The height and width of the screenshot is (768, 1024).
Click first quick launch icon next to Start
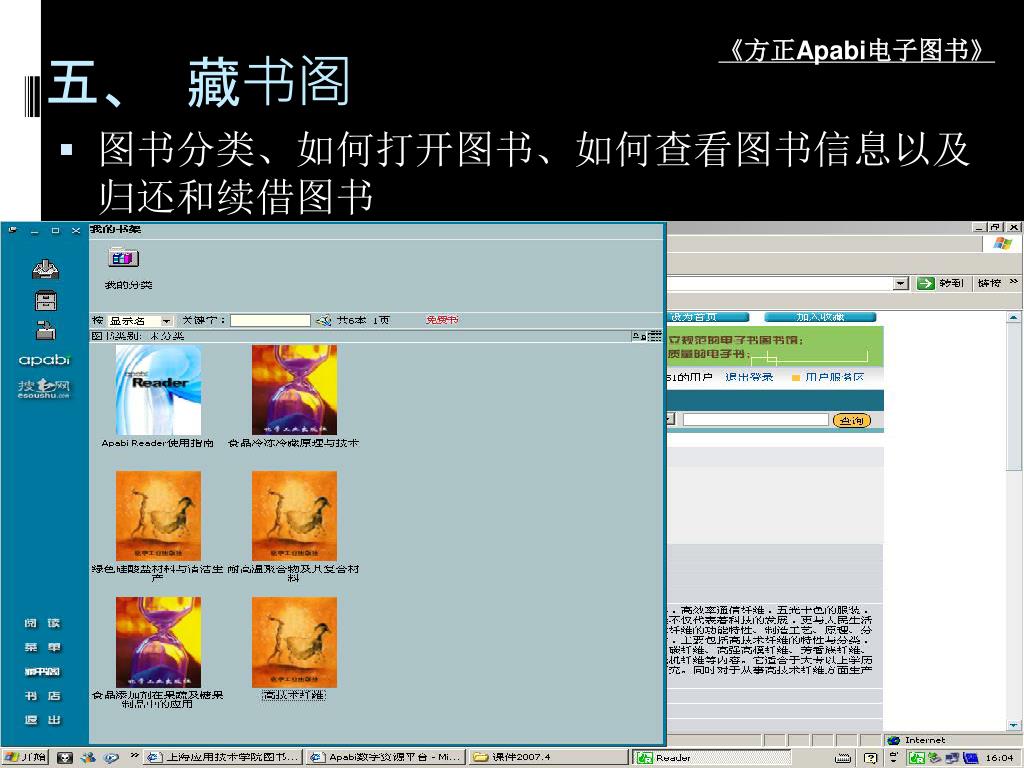click(x=65, y=758)
